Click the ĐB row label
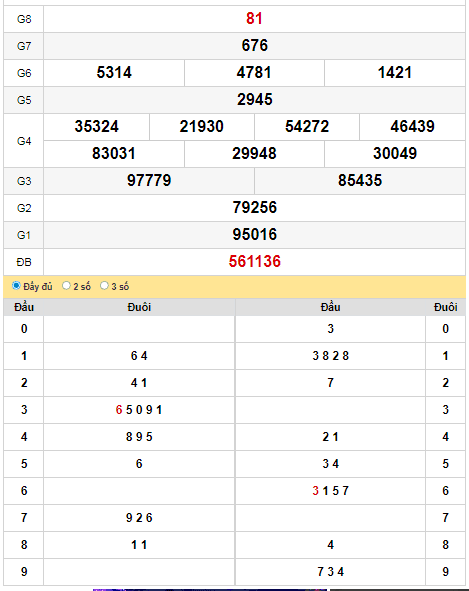This screenshot has height=591, width=469. point(24,262)
